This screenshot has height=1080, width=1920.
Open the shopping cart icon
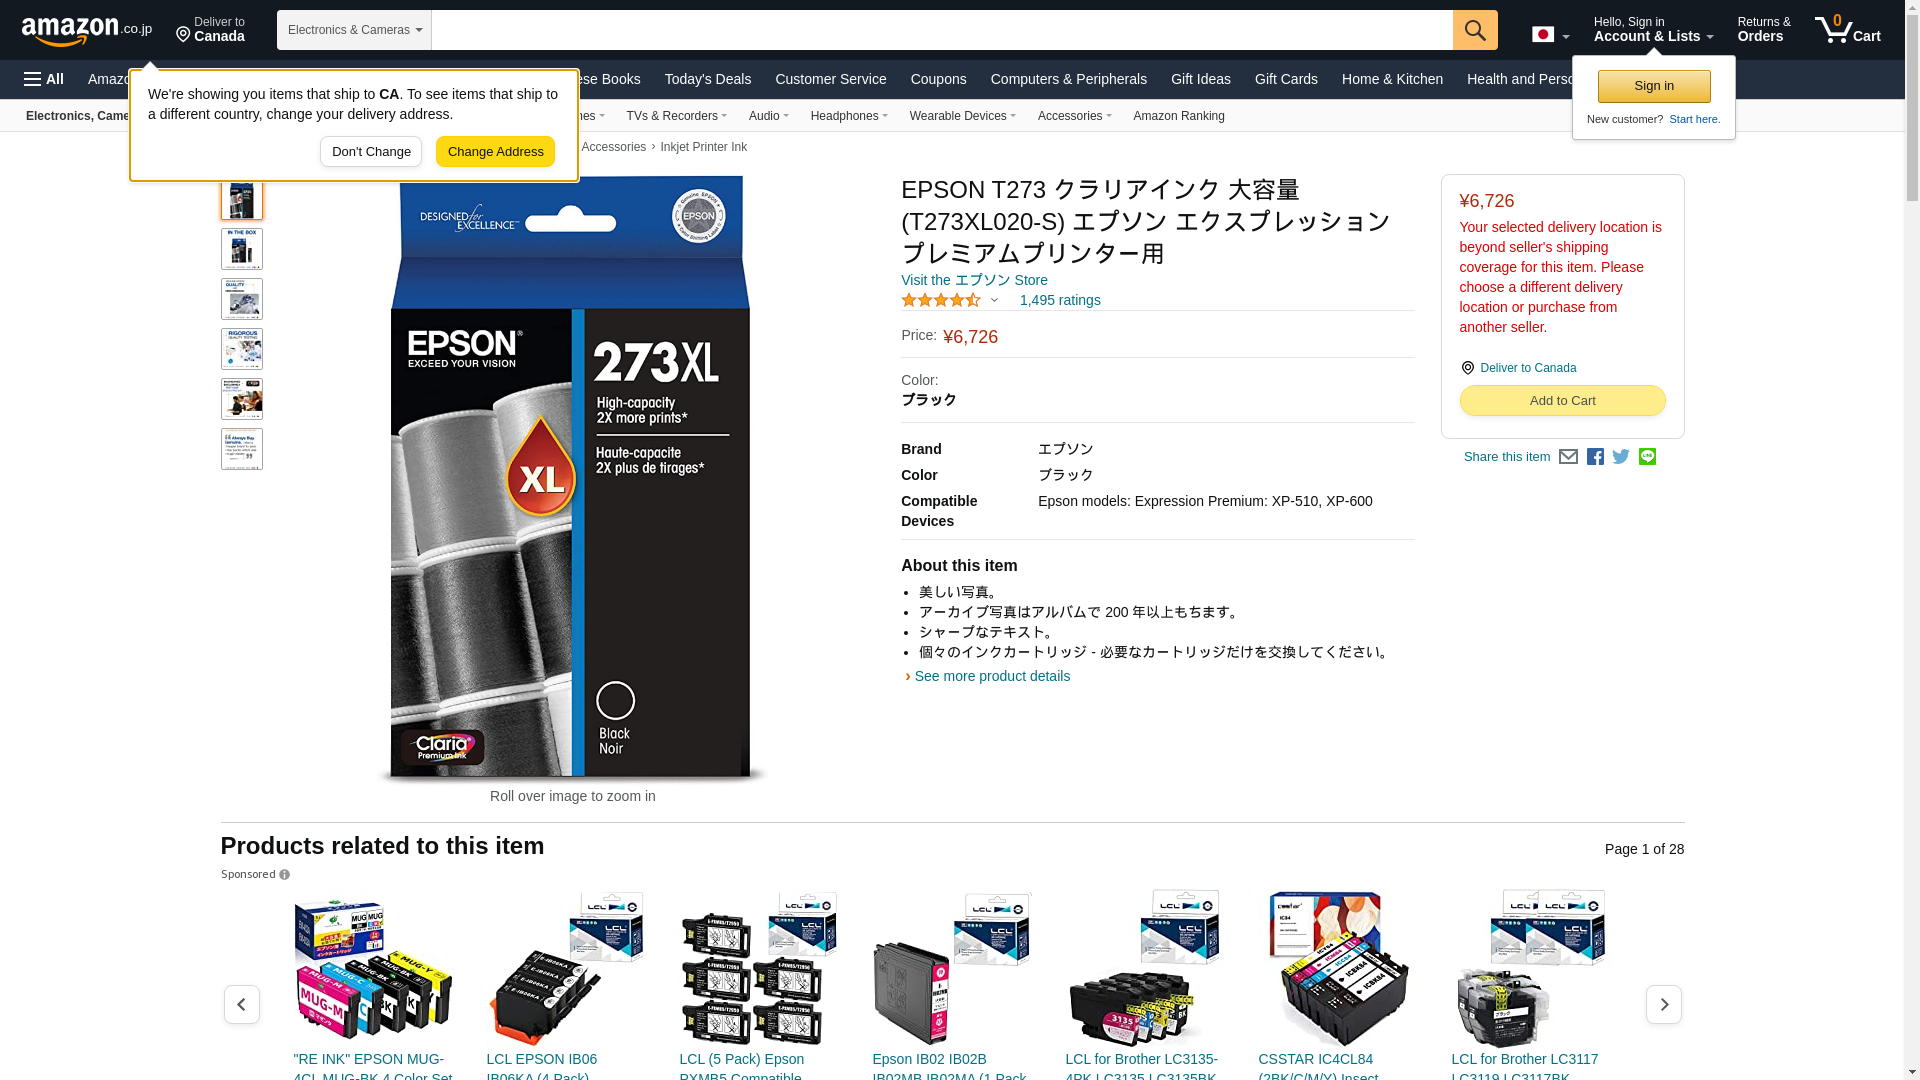[x=1848, y=30]
